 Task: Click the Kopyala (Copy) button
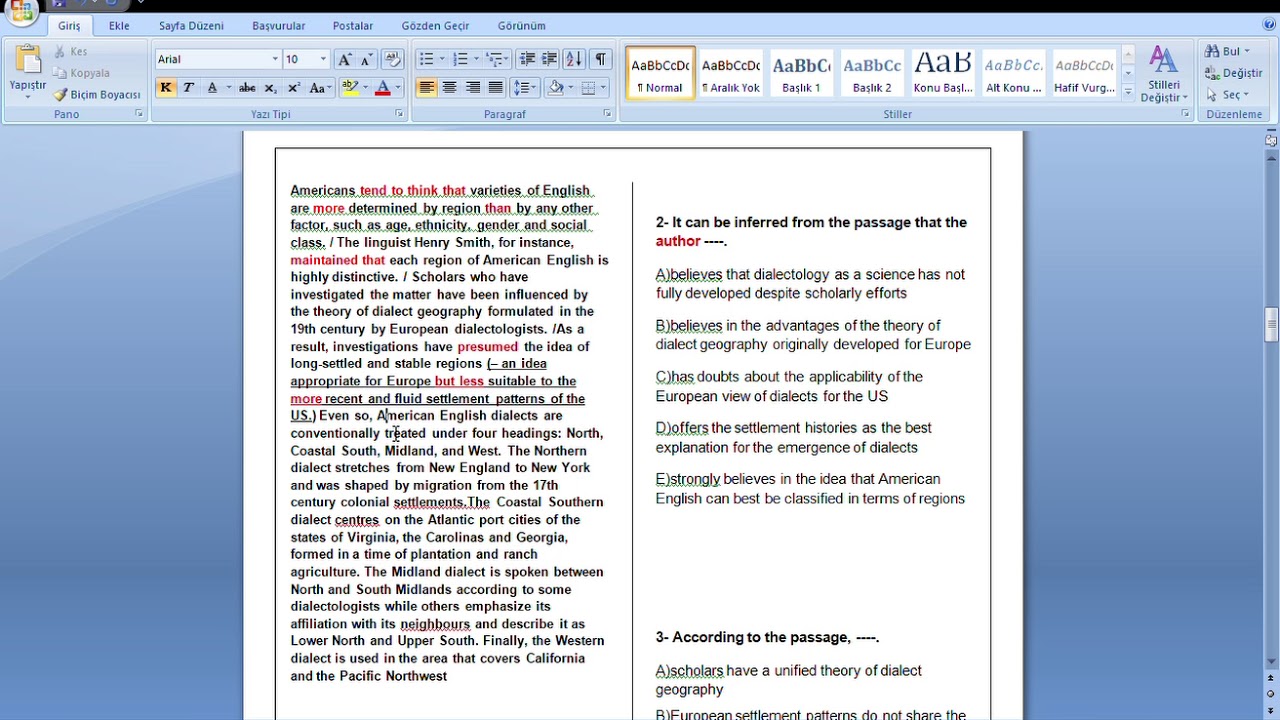[81, 73]
